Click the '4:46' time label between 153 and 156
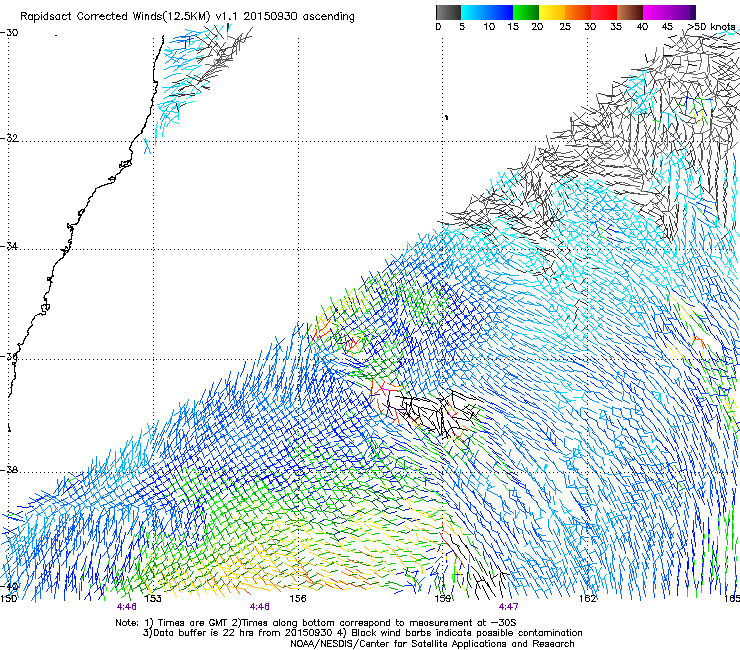Screen dimensions: 740x650 pos(260,607)
